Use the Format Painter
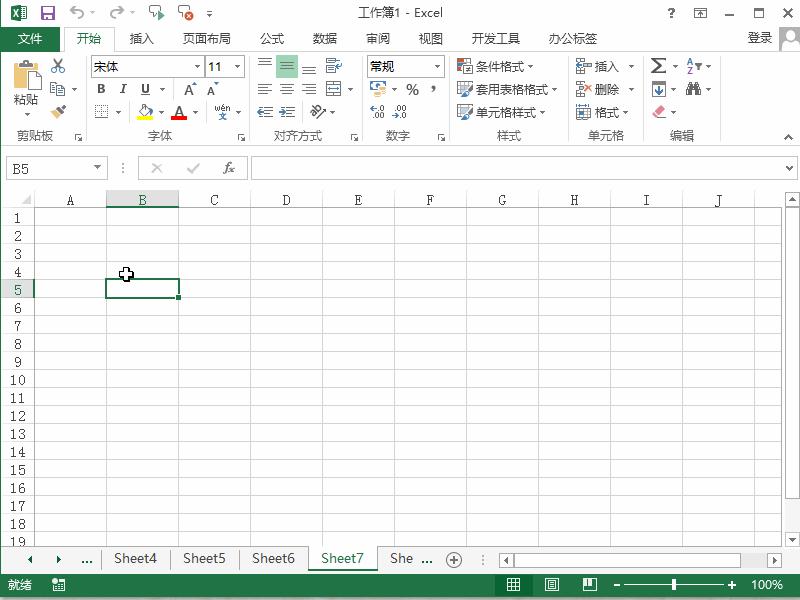The width and height of the screenshot is (800, 600). [x=58, y=111]
